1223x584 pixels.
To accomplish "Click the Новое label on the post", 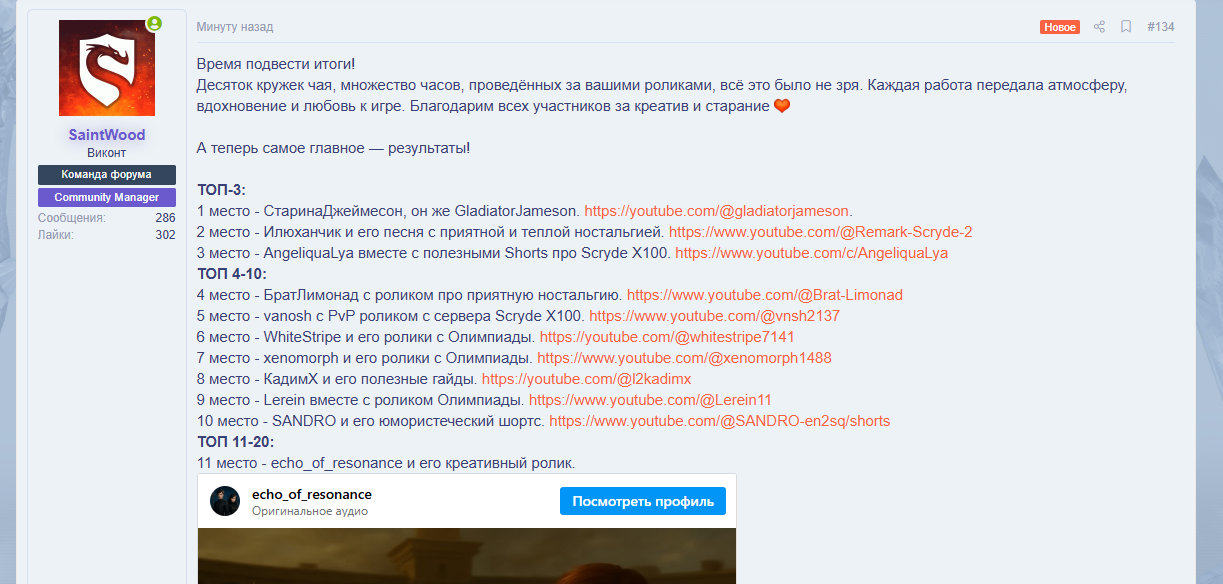I will click(x=1060, y=27).
